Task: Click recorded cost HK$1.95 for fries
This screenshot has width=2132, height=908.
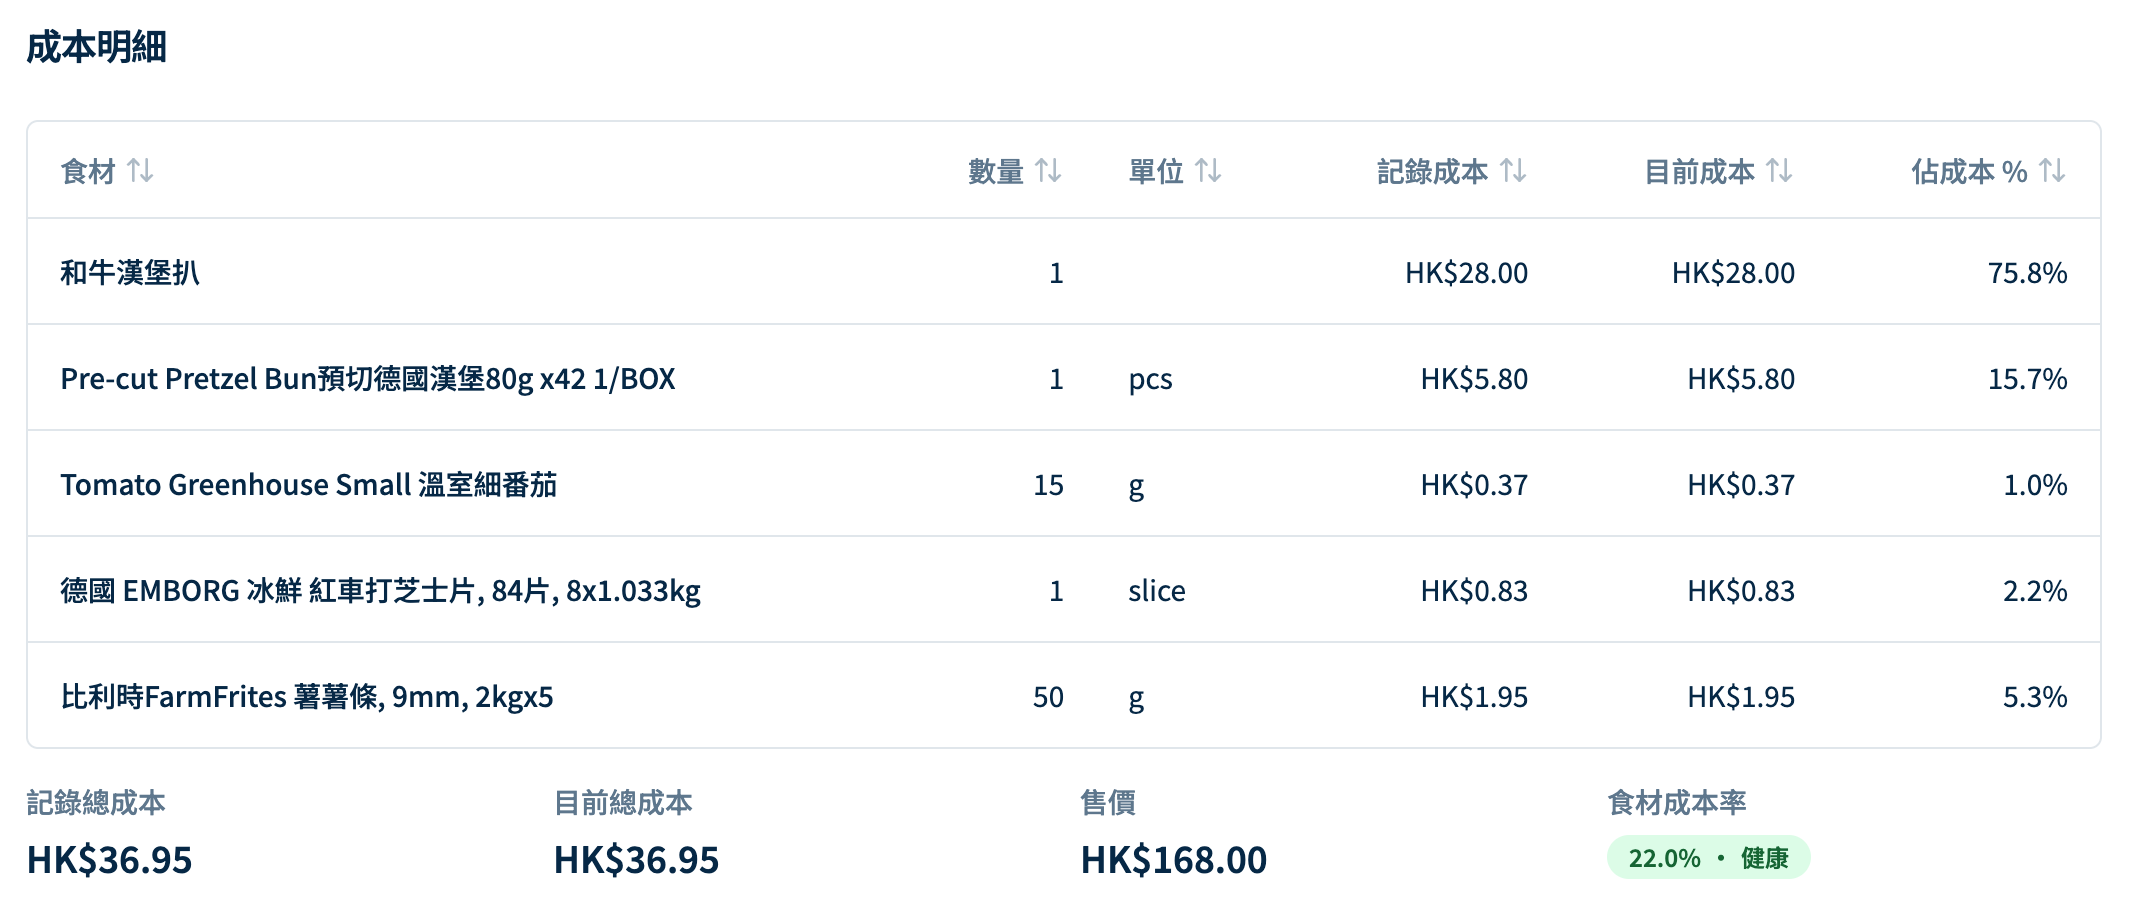Action: 1474,697
